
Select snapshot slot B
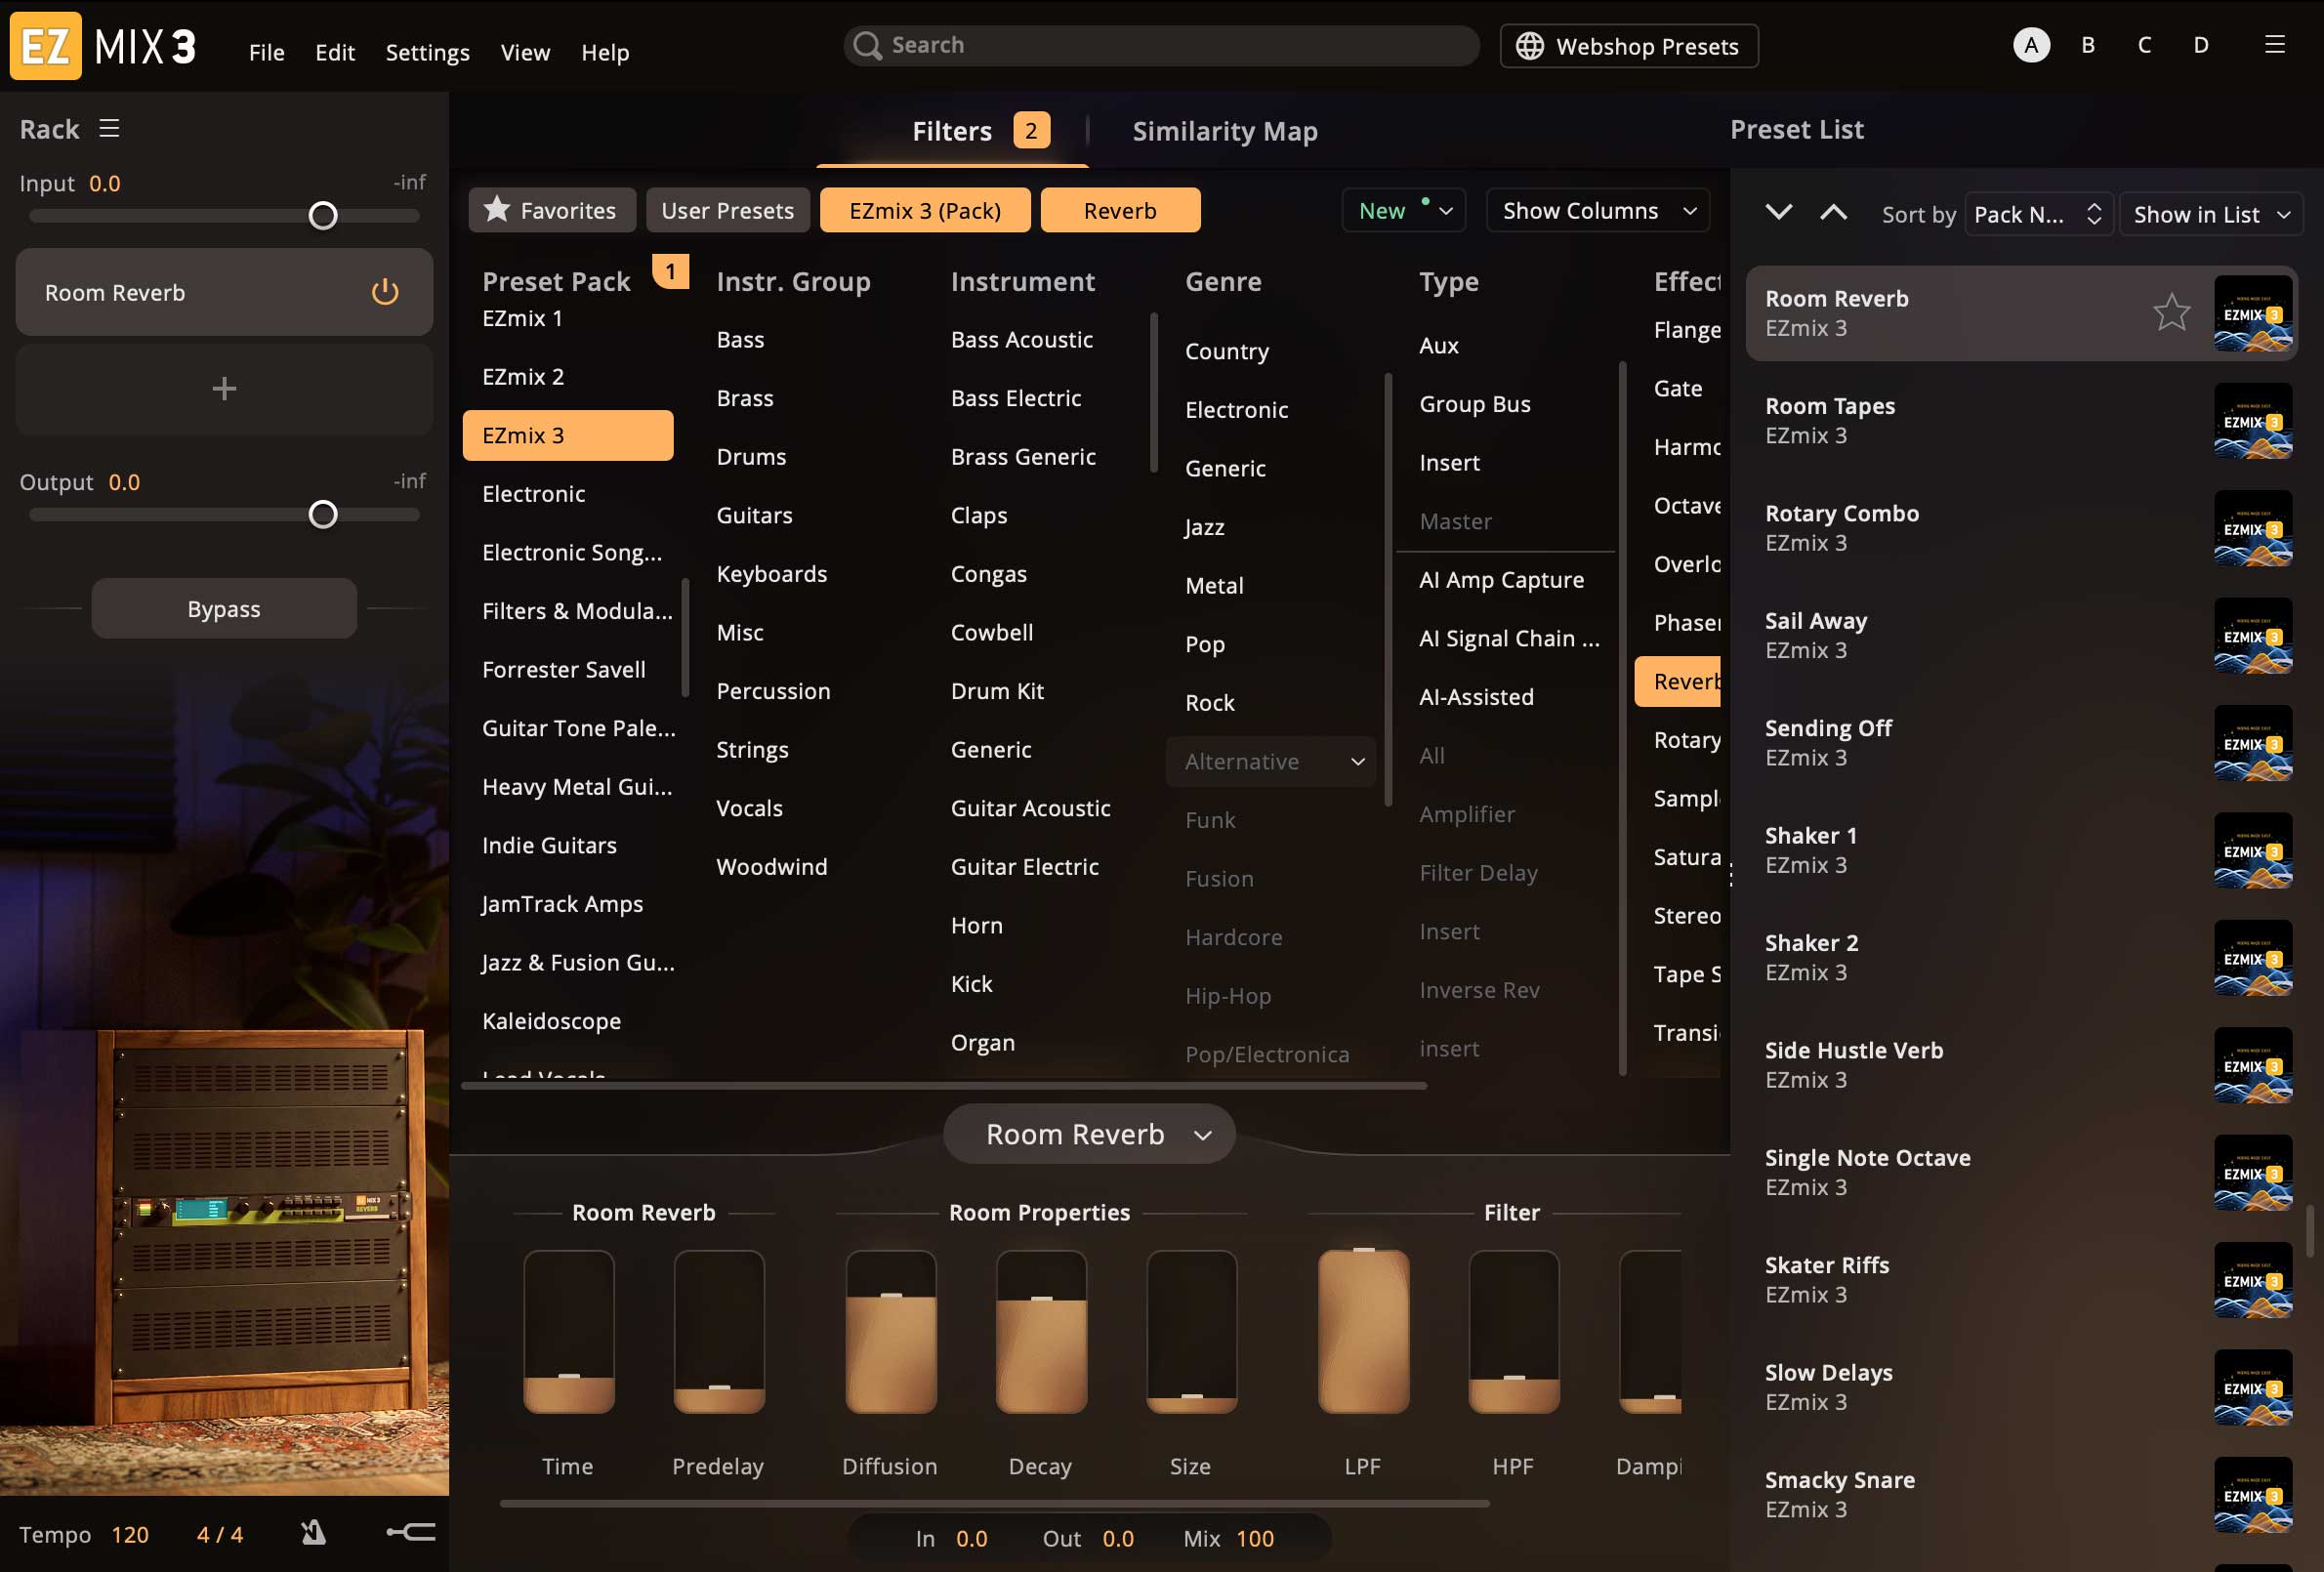pyautogui.click(x=2088, y=45)
